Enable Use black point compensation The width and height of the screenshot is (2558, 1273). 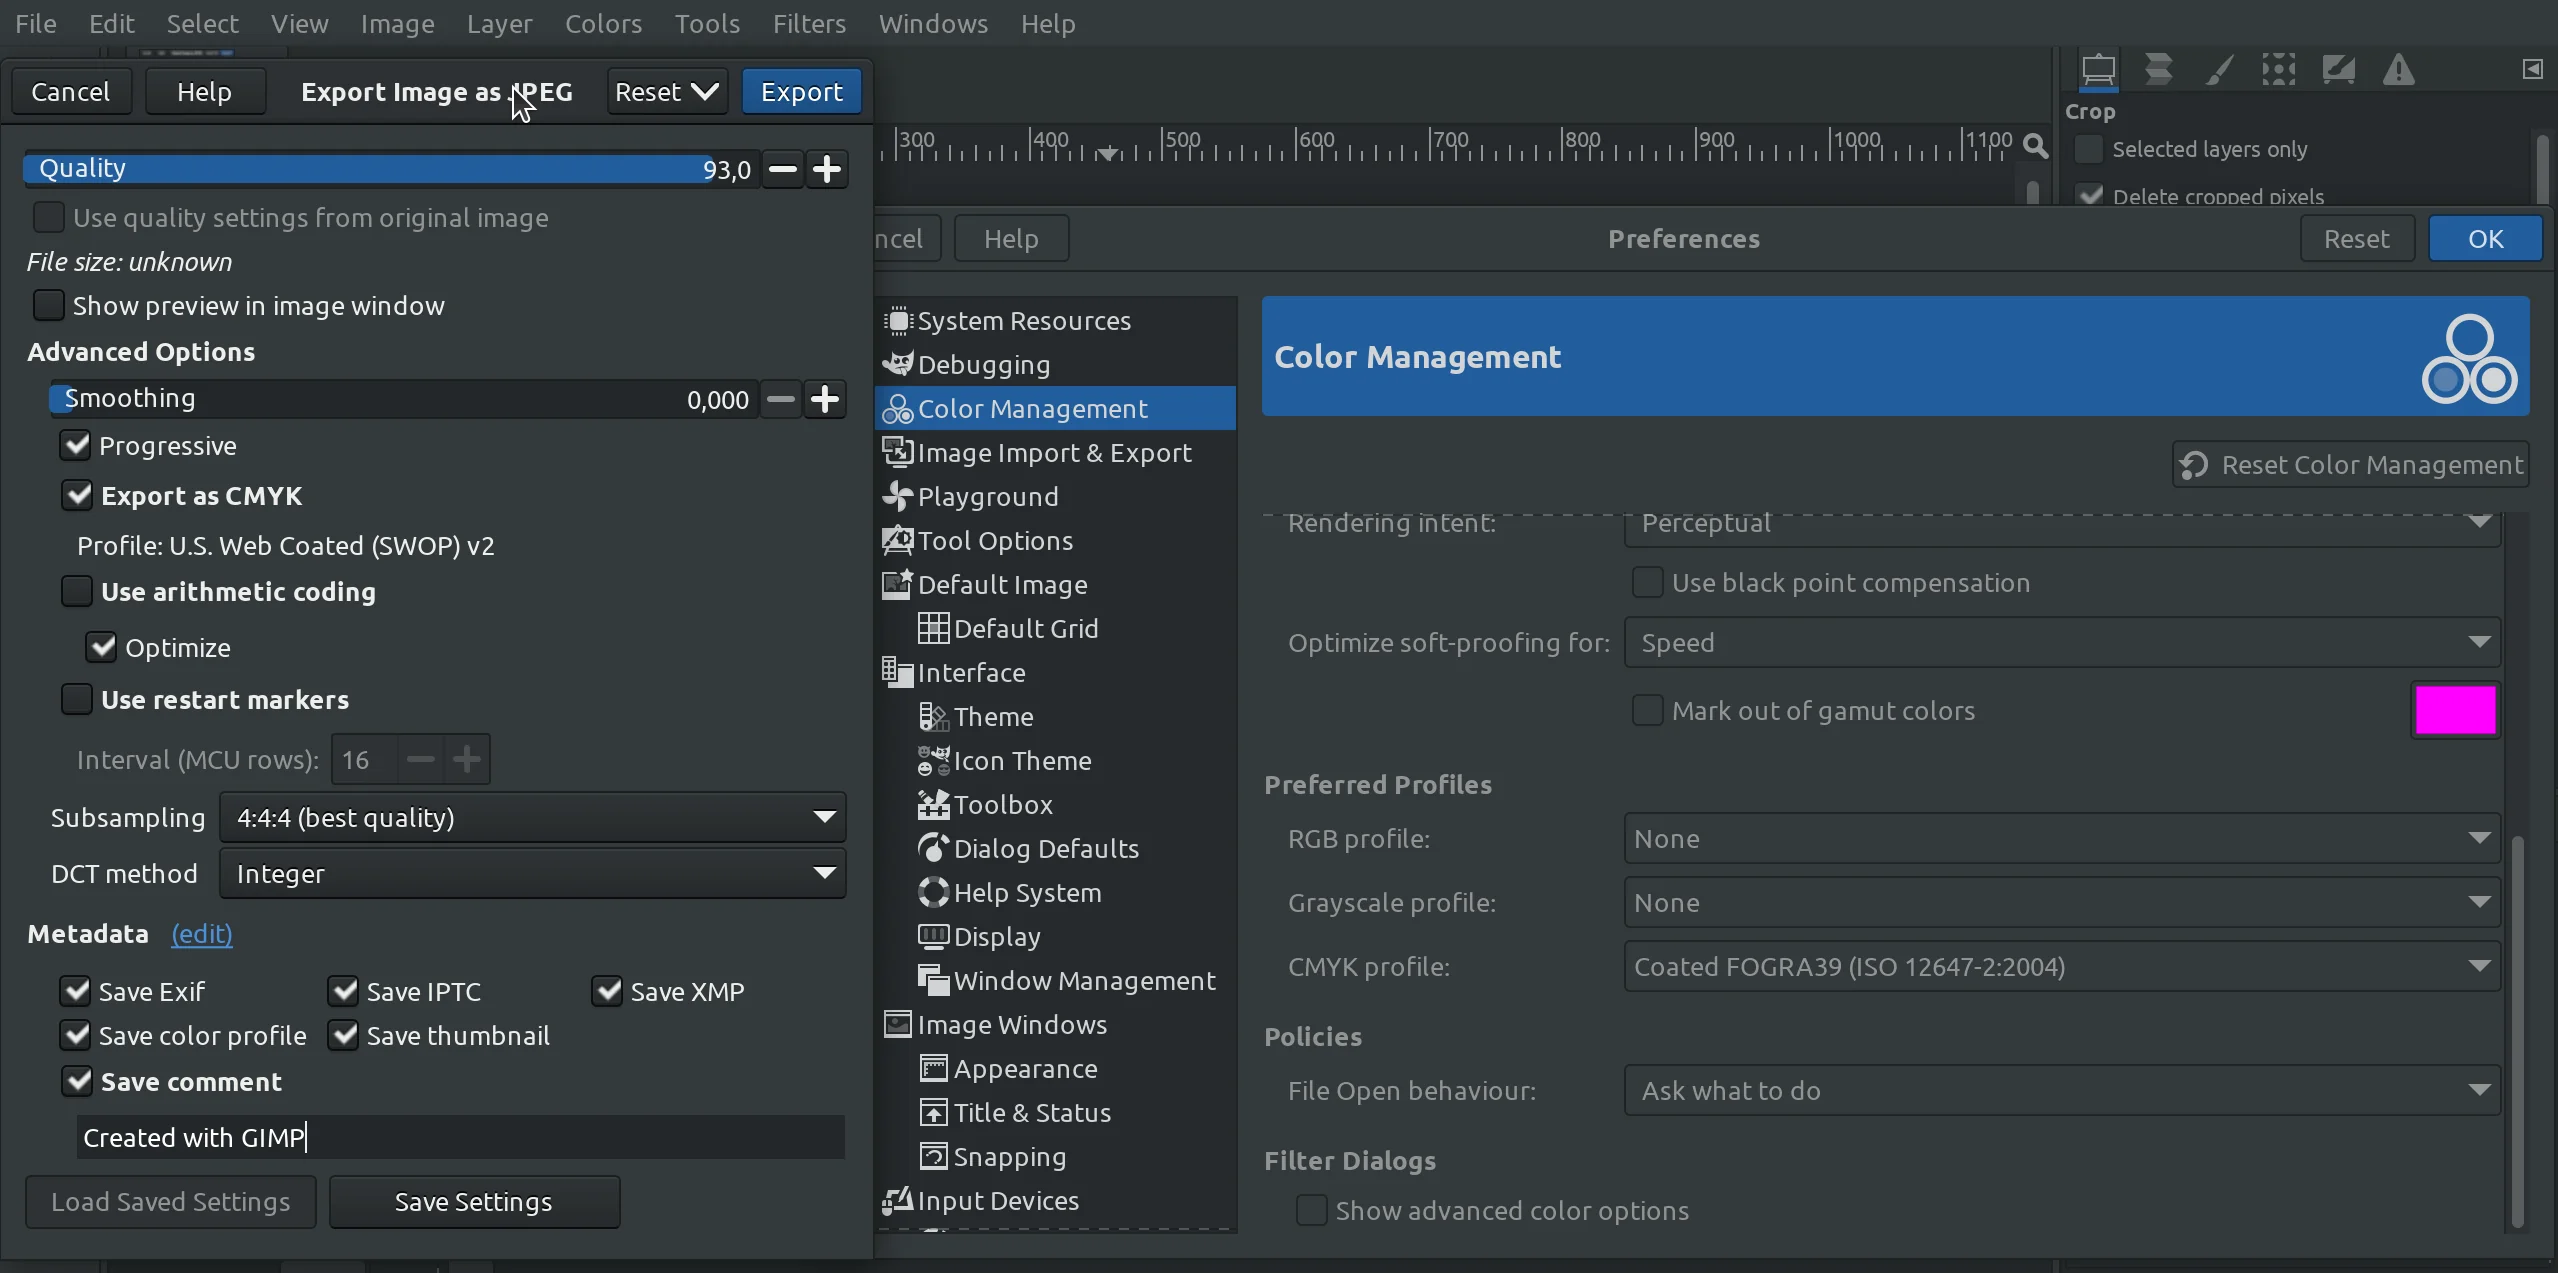tap(1647, 583)
